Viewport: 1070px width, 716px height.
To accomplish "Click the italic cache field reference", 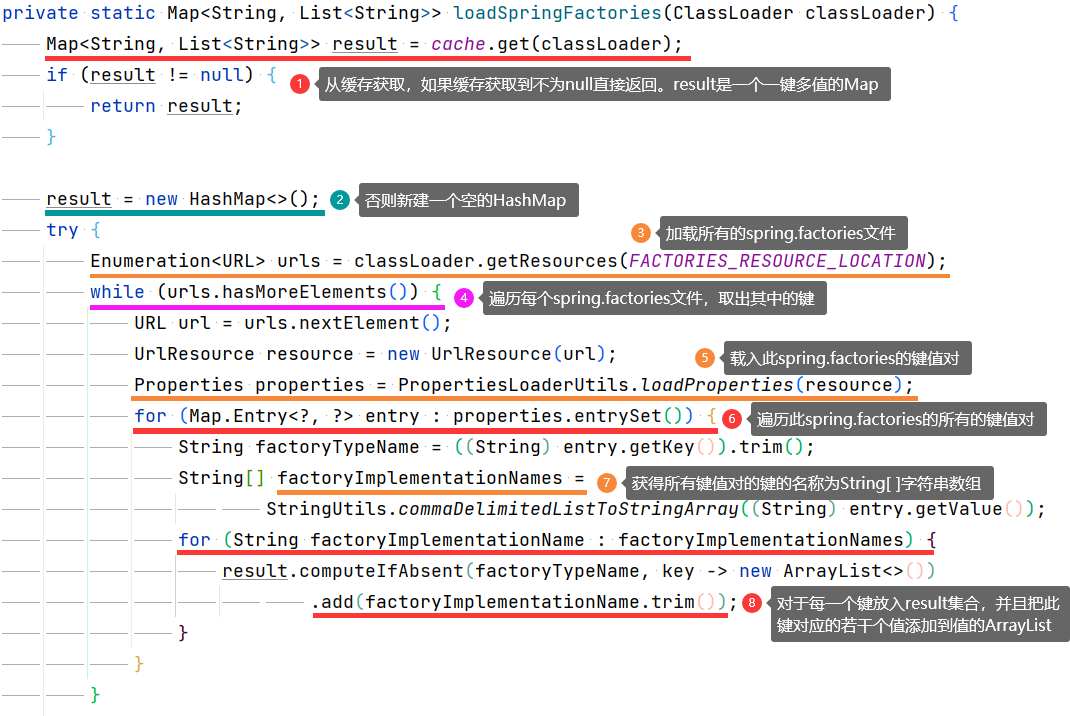I will (x=457, y=44).
